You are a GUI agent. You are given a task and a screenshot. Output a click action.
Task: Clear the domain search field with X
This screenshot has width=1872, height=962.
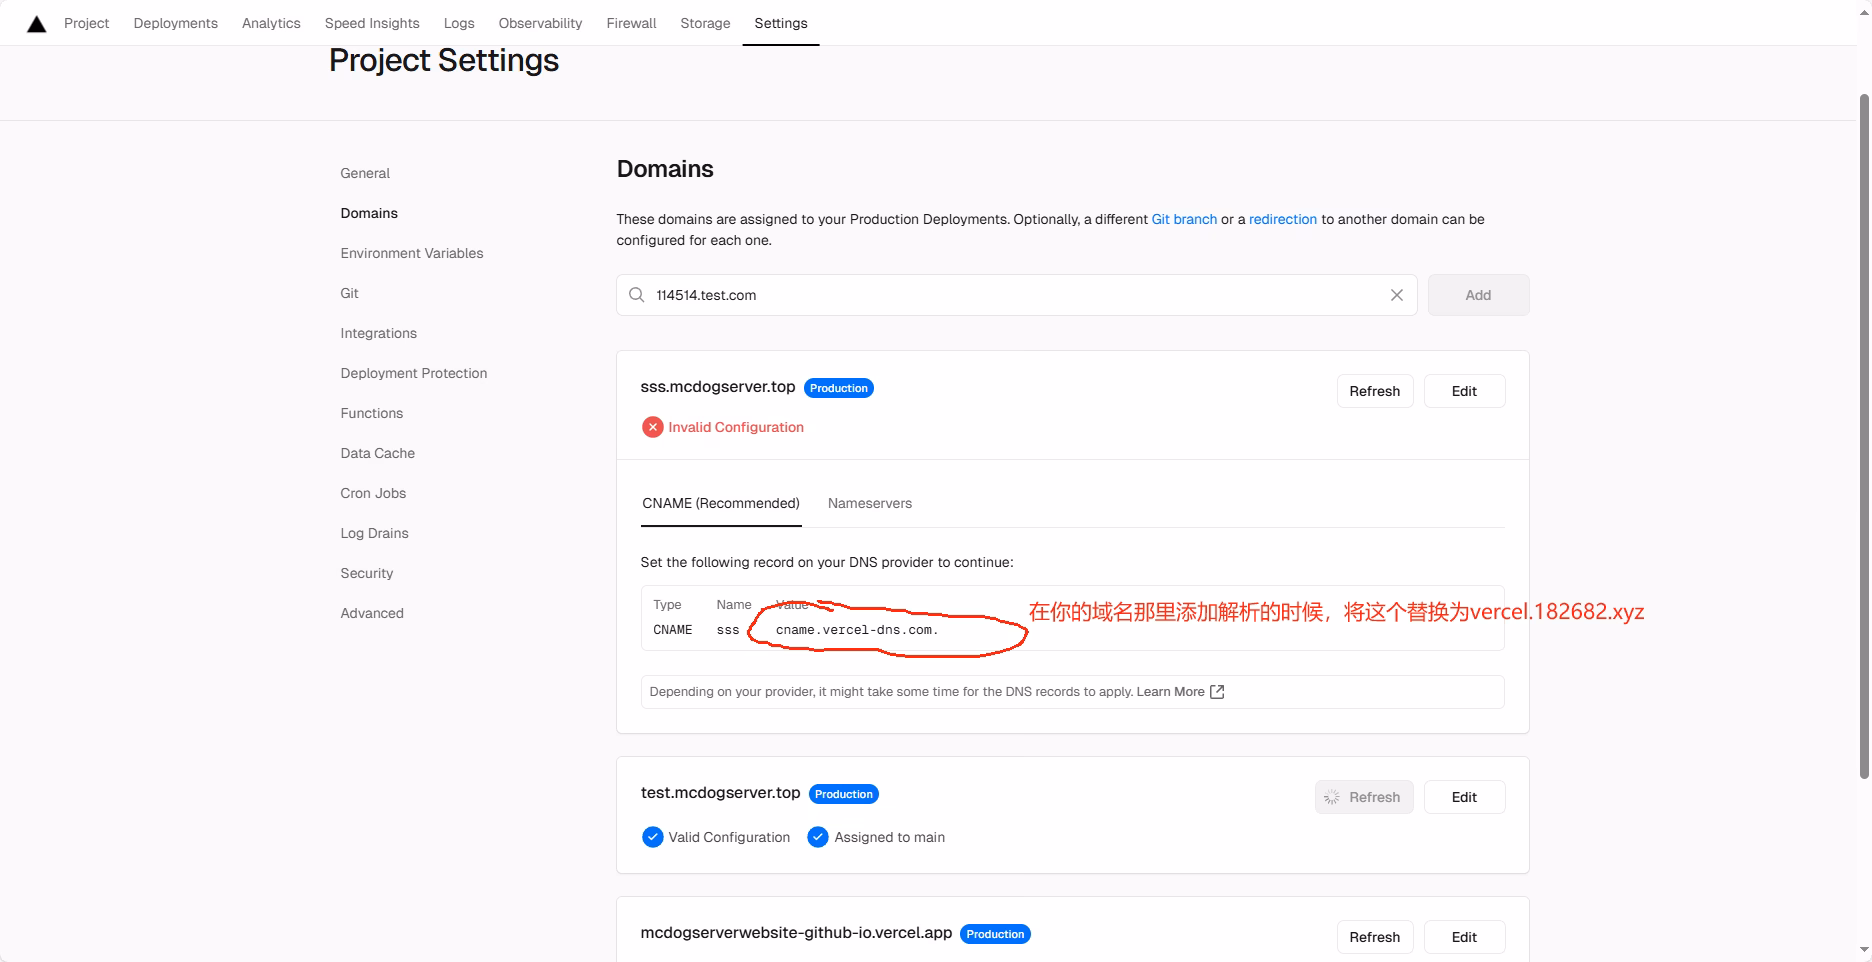(x=1396, y=295)
